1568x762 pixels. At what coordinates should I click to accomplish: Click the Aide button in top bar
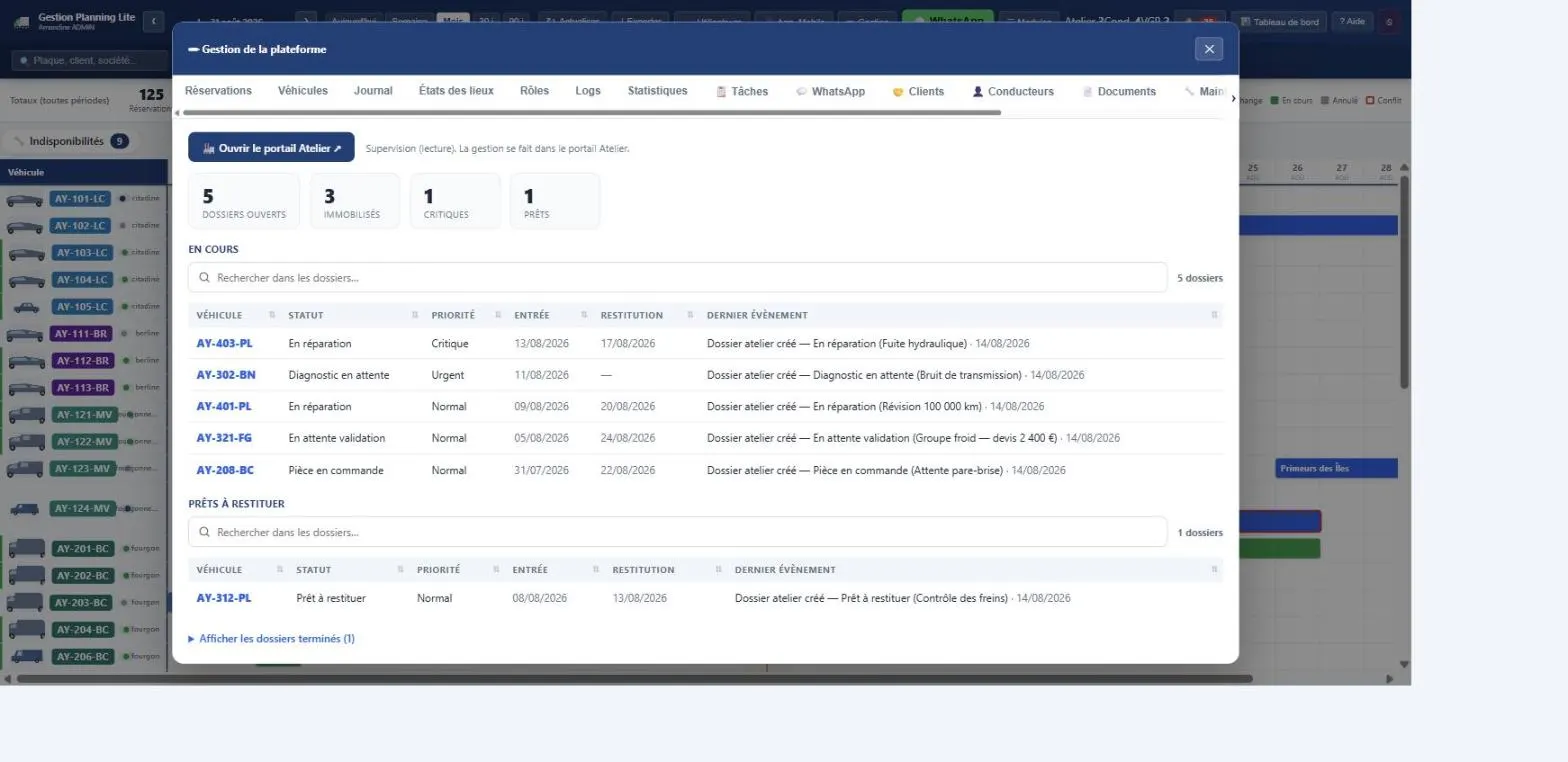tap(1351, 22)
